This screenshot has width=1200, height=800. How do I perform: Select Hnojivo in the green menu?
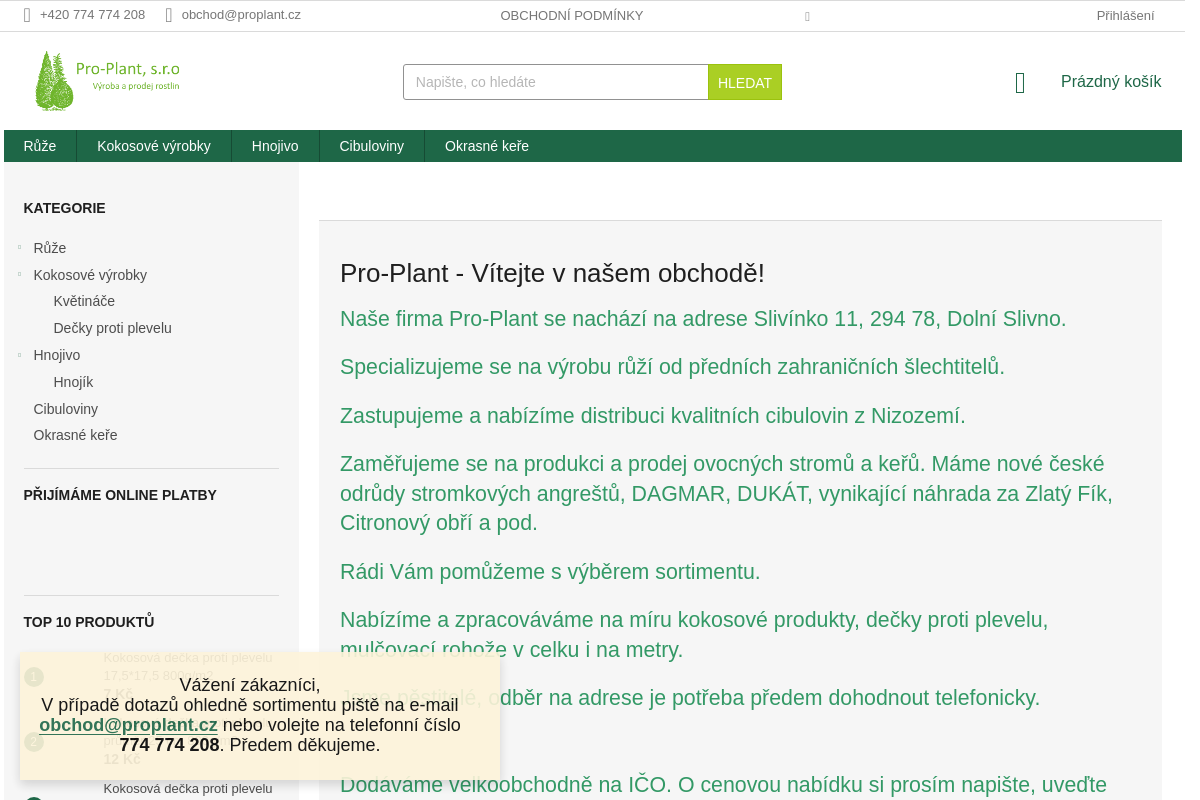coord(275,146)
